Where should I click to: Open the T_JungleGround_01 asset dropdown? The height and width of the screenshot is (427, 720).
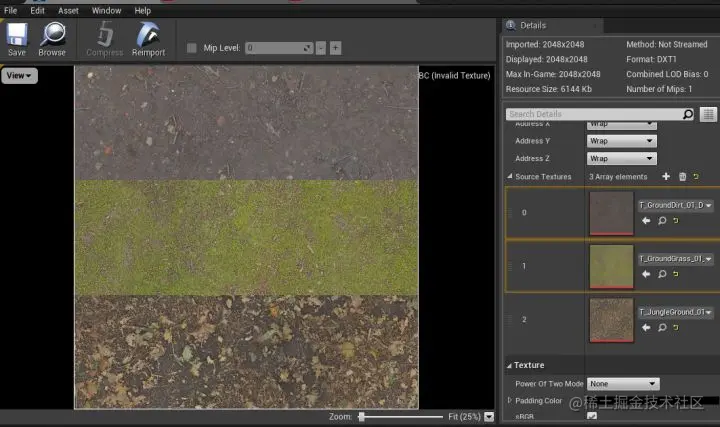coord(675,312)
